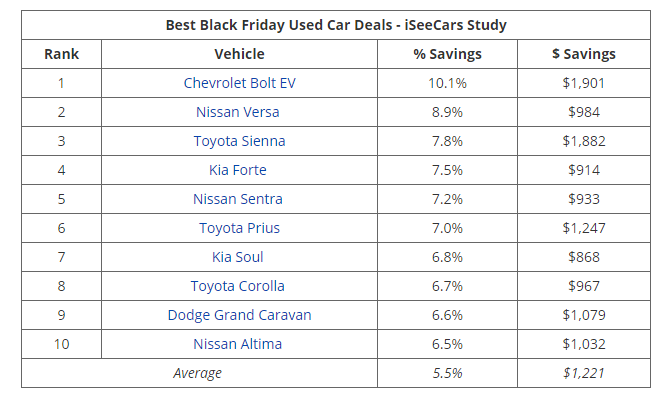Viewport: 668px width, 403px height.
Task: Open the Toyota Sienna link
Action: coord(239,141)
